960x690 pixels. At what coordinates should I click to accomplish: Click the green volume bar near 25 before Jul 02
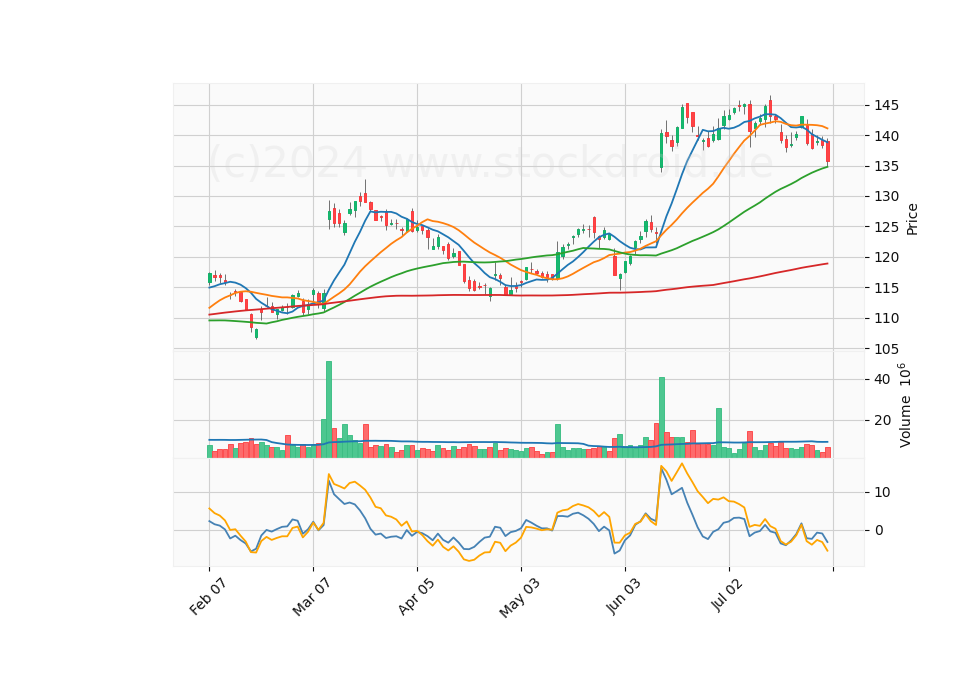coord(719,433)
